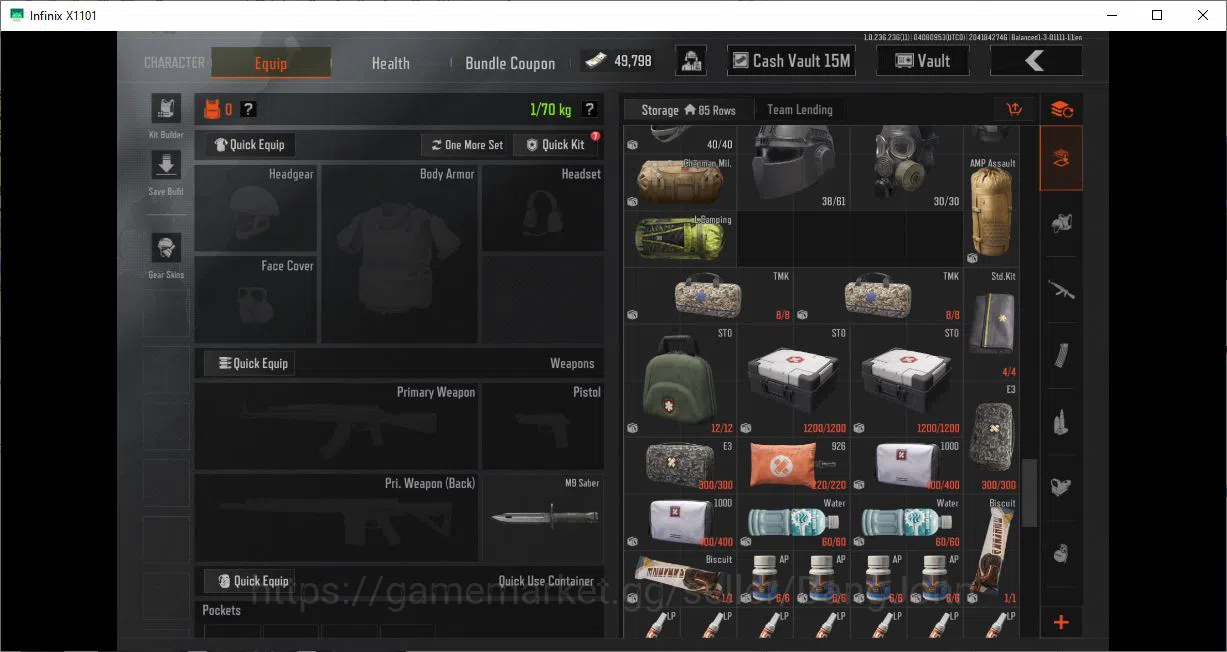The image size is (1227, 652).
Task: Select the empty Headgear slot
Action: 256,208
